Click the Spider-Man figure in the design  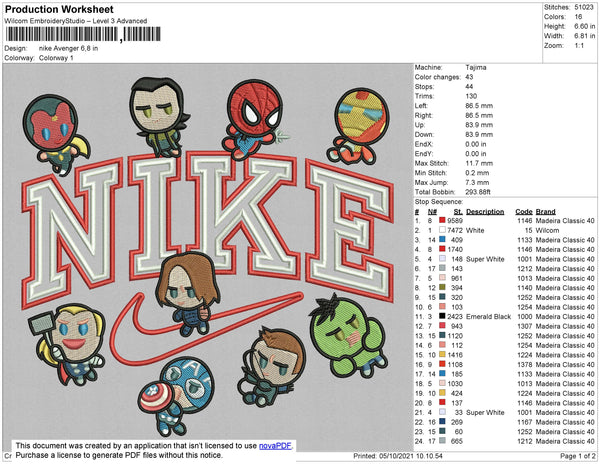[x=253, y=119]
